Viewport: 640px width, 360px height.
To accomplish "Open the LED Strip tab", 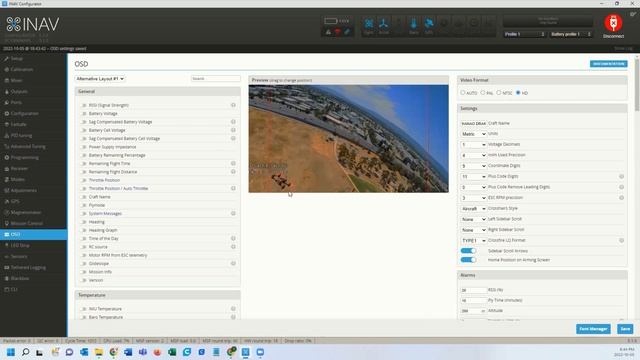I will (33, 245).
